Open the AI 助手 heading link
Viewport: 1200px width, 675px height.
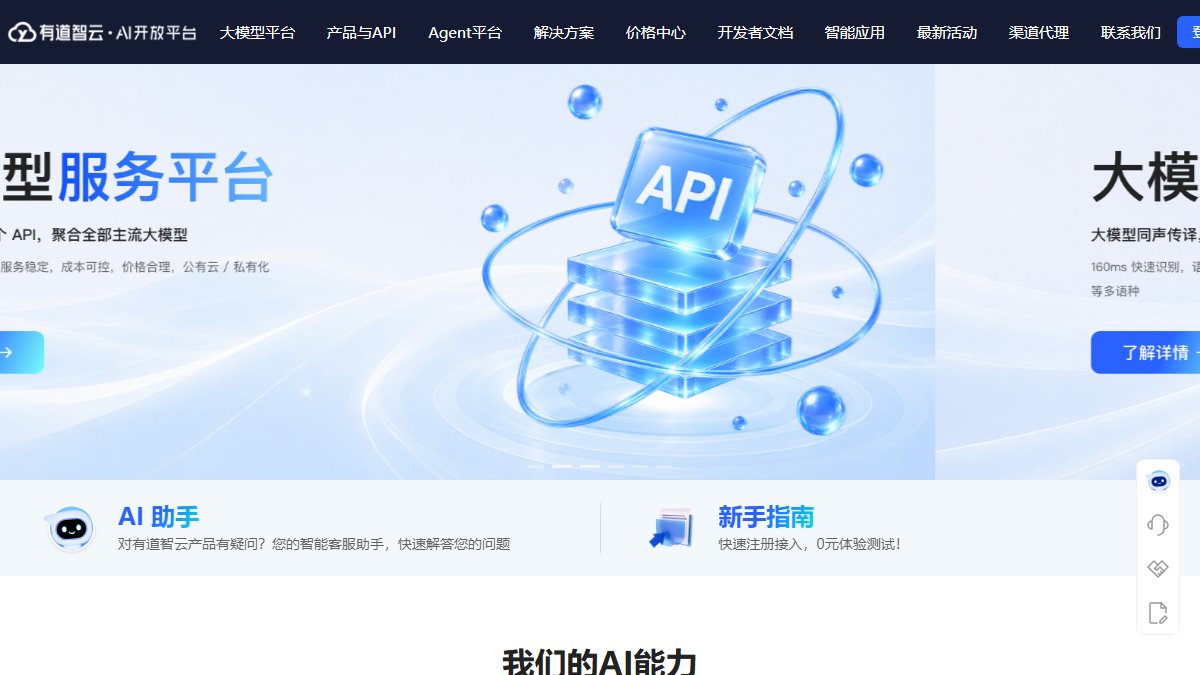click(x=158, y=516)
